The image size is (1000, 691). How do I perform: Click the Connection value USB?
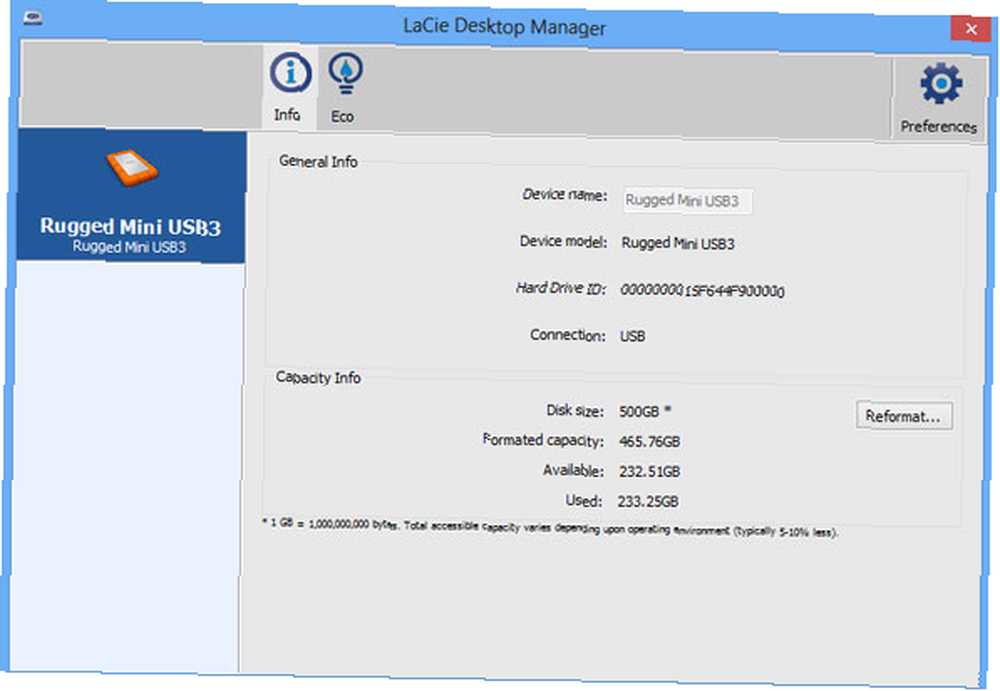tap(632, 336)
